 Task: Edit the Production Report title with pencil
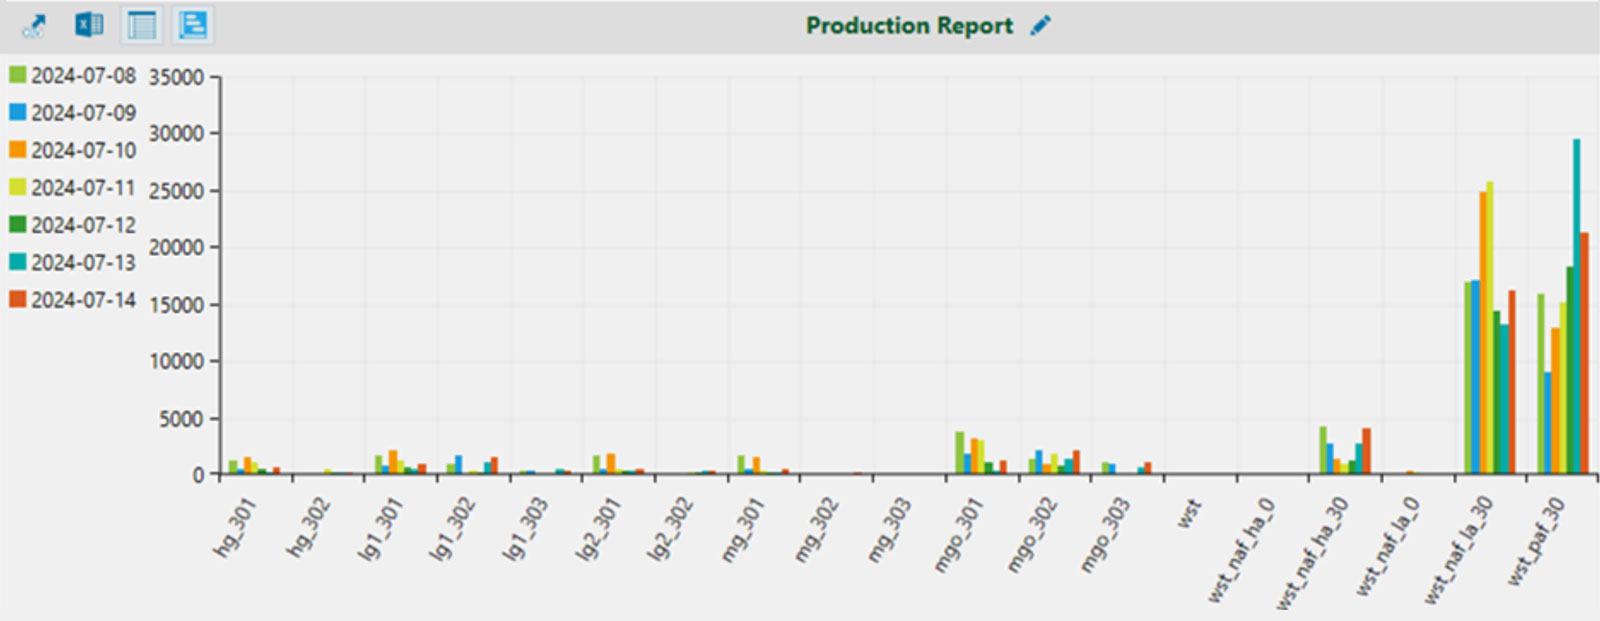[1041, 26]
